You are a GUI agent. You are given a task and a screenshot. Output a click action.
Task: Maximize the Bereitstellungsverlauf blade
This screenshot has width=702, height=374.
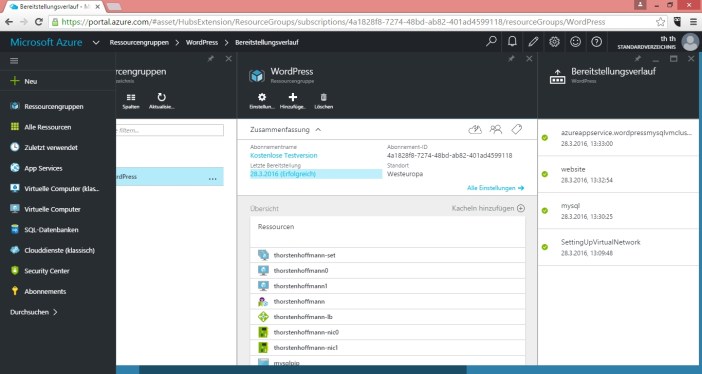coord(673,59)
